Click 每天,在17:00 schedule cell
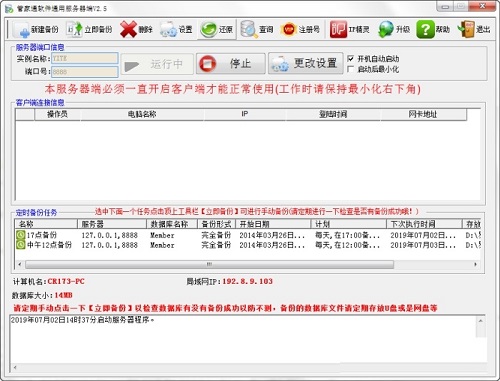The width and height of the screenshot is (500, 381). tap(347, 235)
